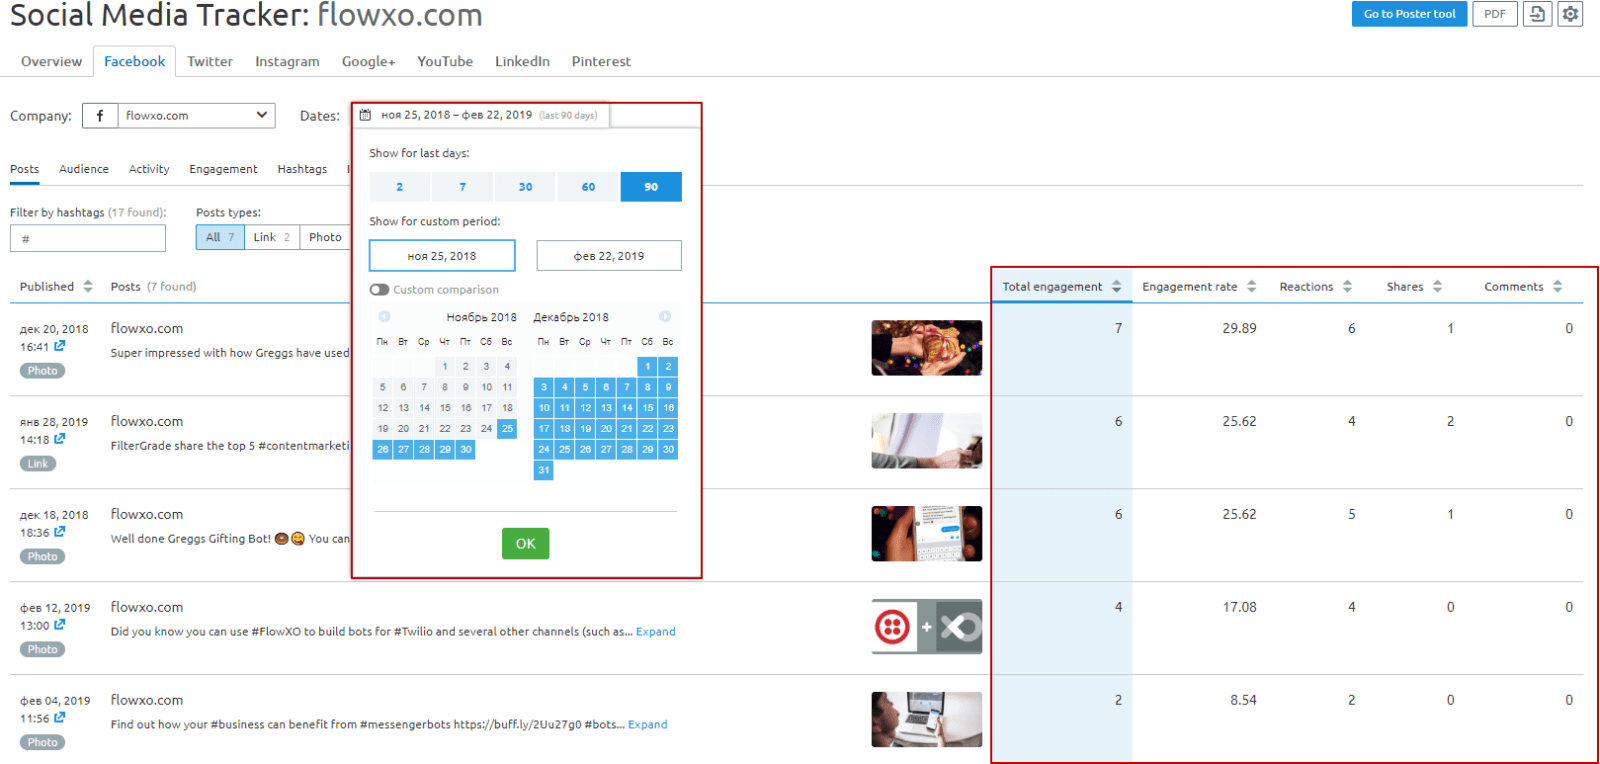Open the Twilio post thumbnail image

(x=927, y=627)
